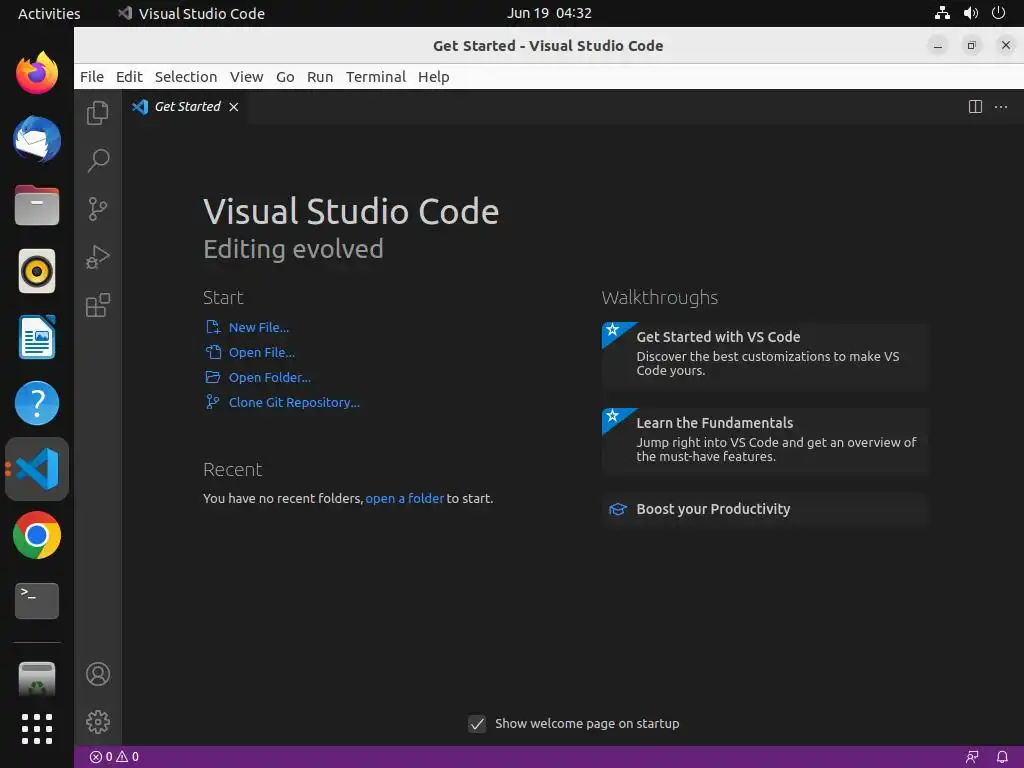Open the Run menu

point(320,77)
